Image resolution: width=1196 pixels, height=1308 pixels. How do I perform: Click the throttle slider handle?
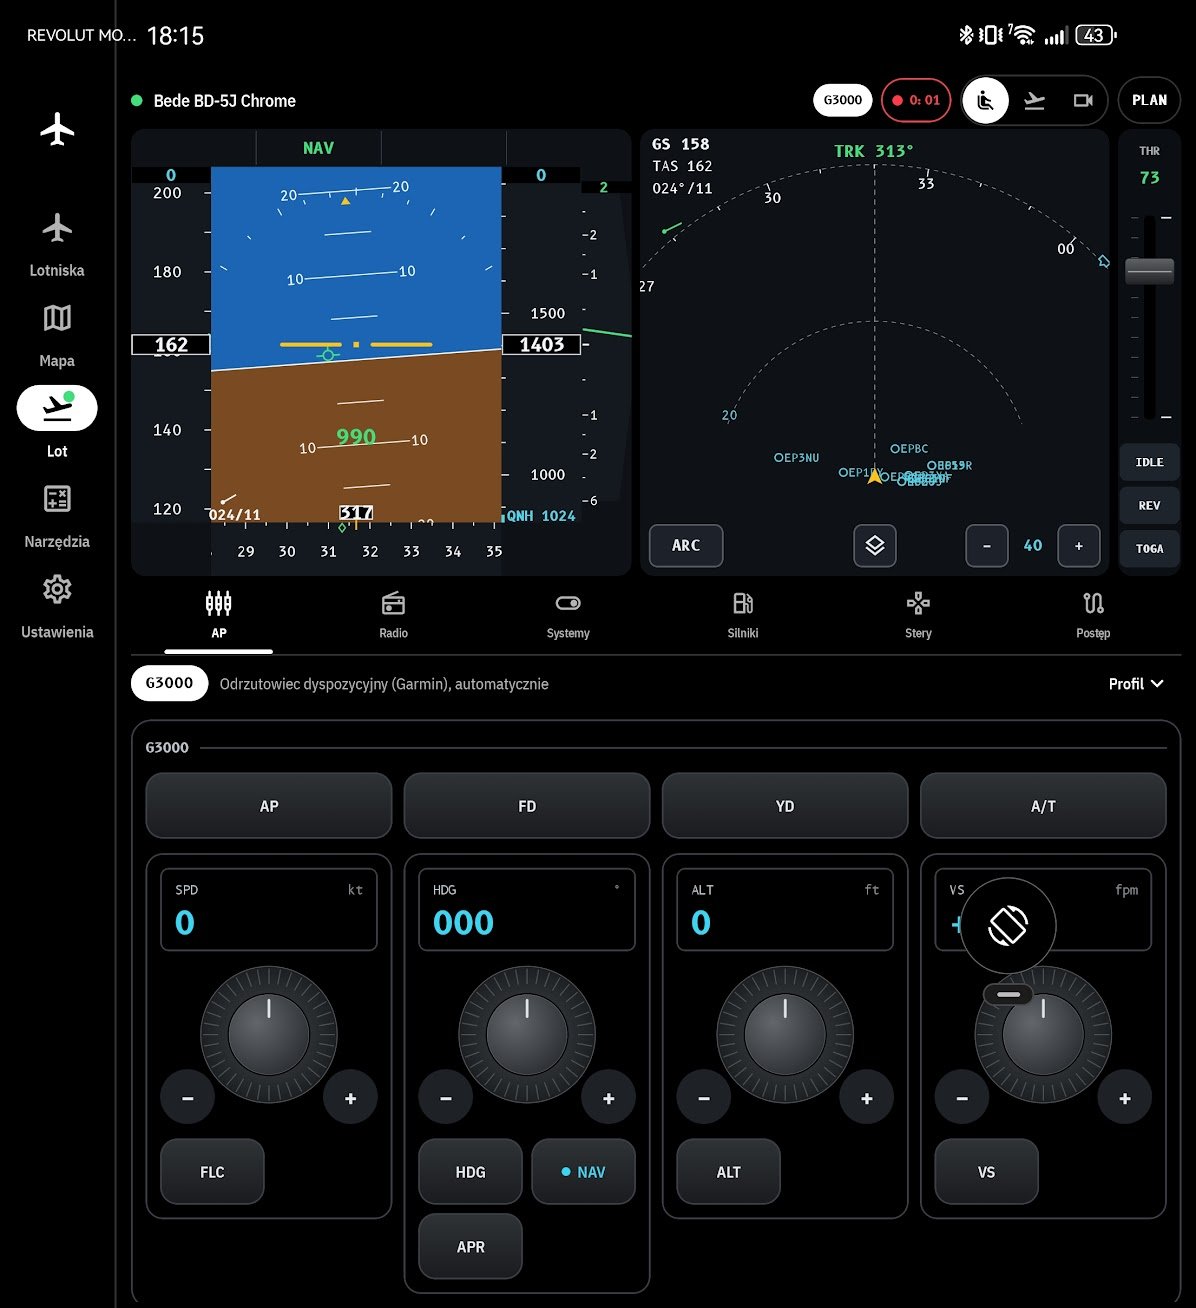[1149, 270]
